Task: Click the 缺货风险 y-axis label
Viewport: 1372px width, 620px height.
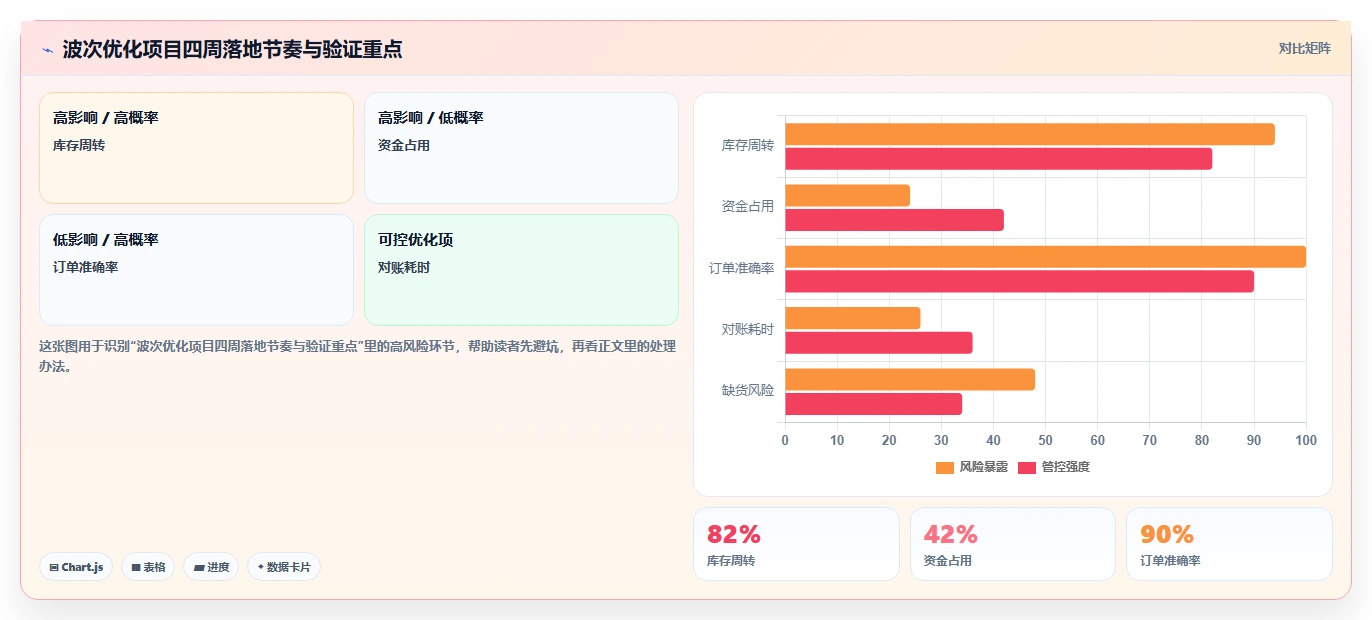Action: [748, 391]
